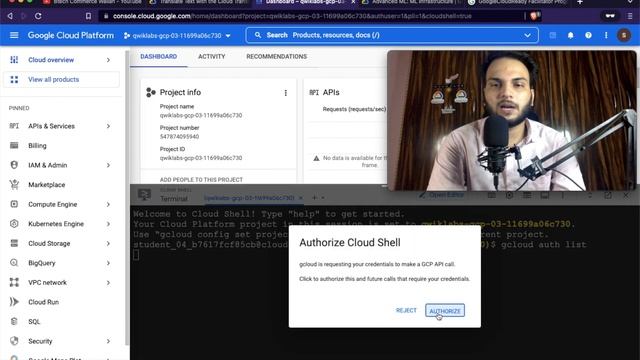Click the Compute Engine chip icon

14,204
